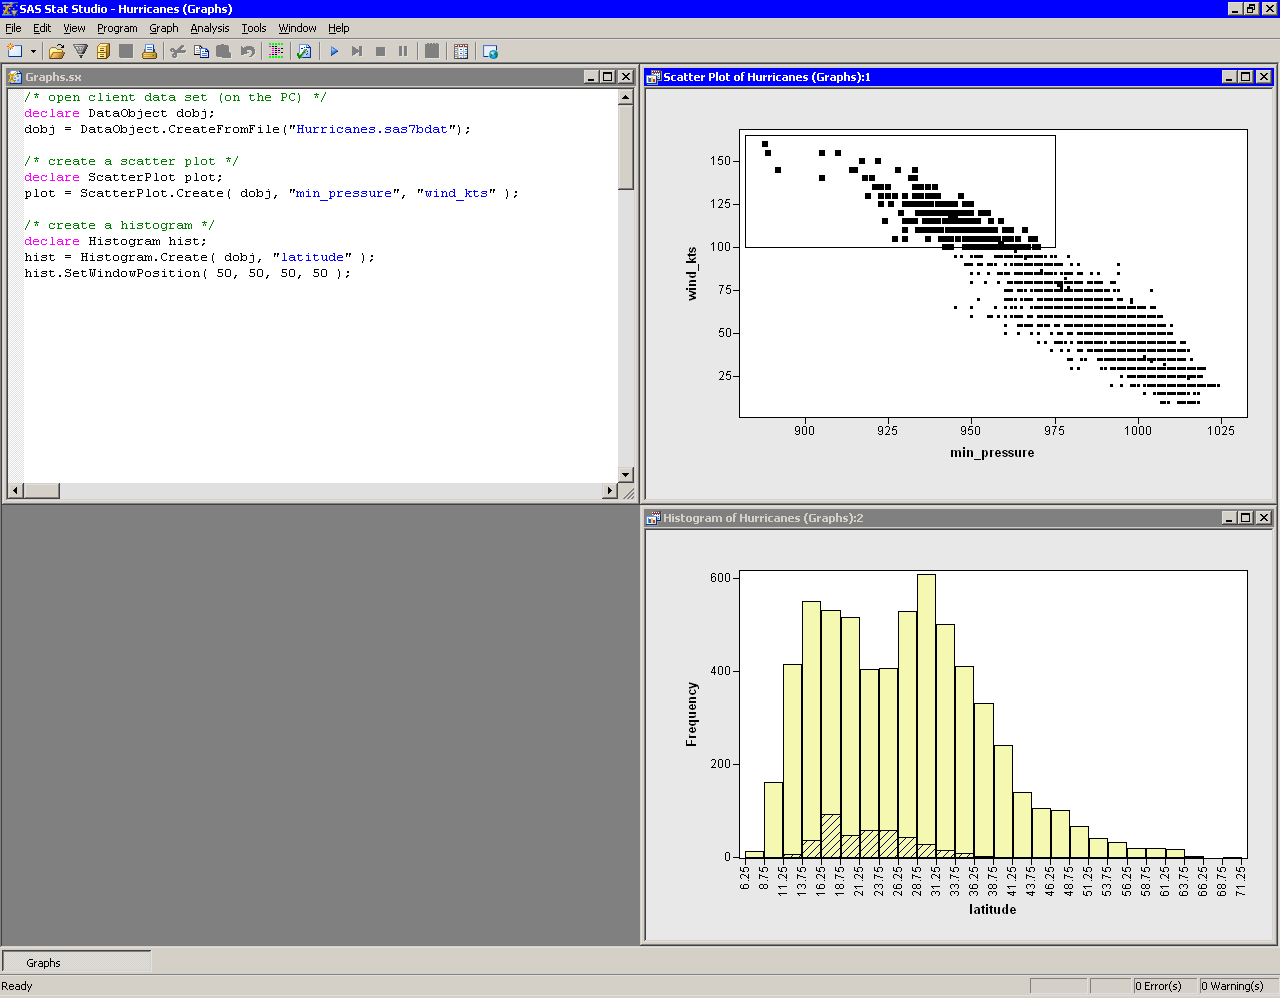Click the "Hurricanes.sas7bdat" string in the code
This screenshot has height=998, width=1280.
coord(372,129)
